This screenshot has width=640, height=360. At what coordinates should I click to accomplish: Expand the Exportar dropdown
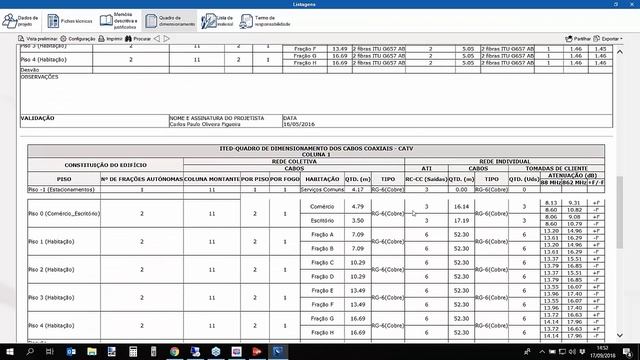pos(608,39)
